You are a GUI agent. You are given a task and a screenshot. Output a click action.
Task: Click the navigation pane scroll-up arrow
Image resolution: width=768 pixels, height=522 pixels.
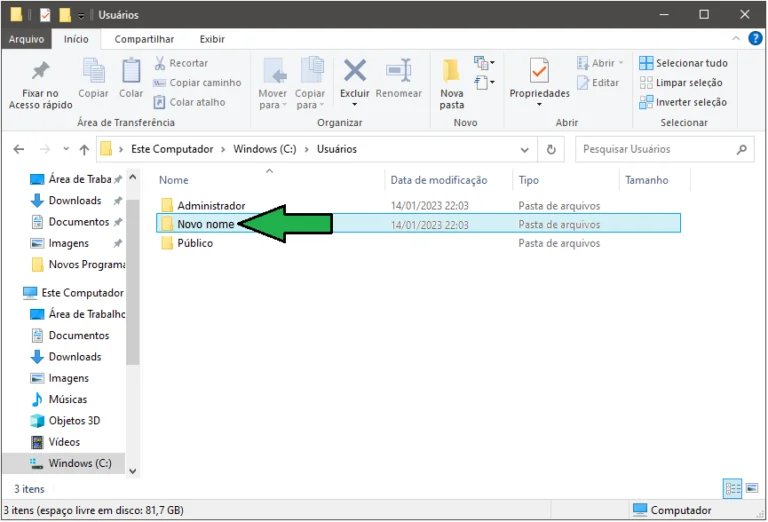pos(133,177)
